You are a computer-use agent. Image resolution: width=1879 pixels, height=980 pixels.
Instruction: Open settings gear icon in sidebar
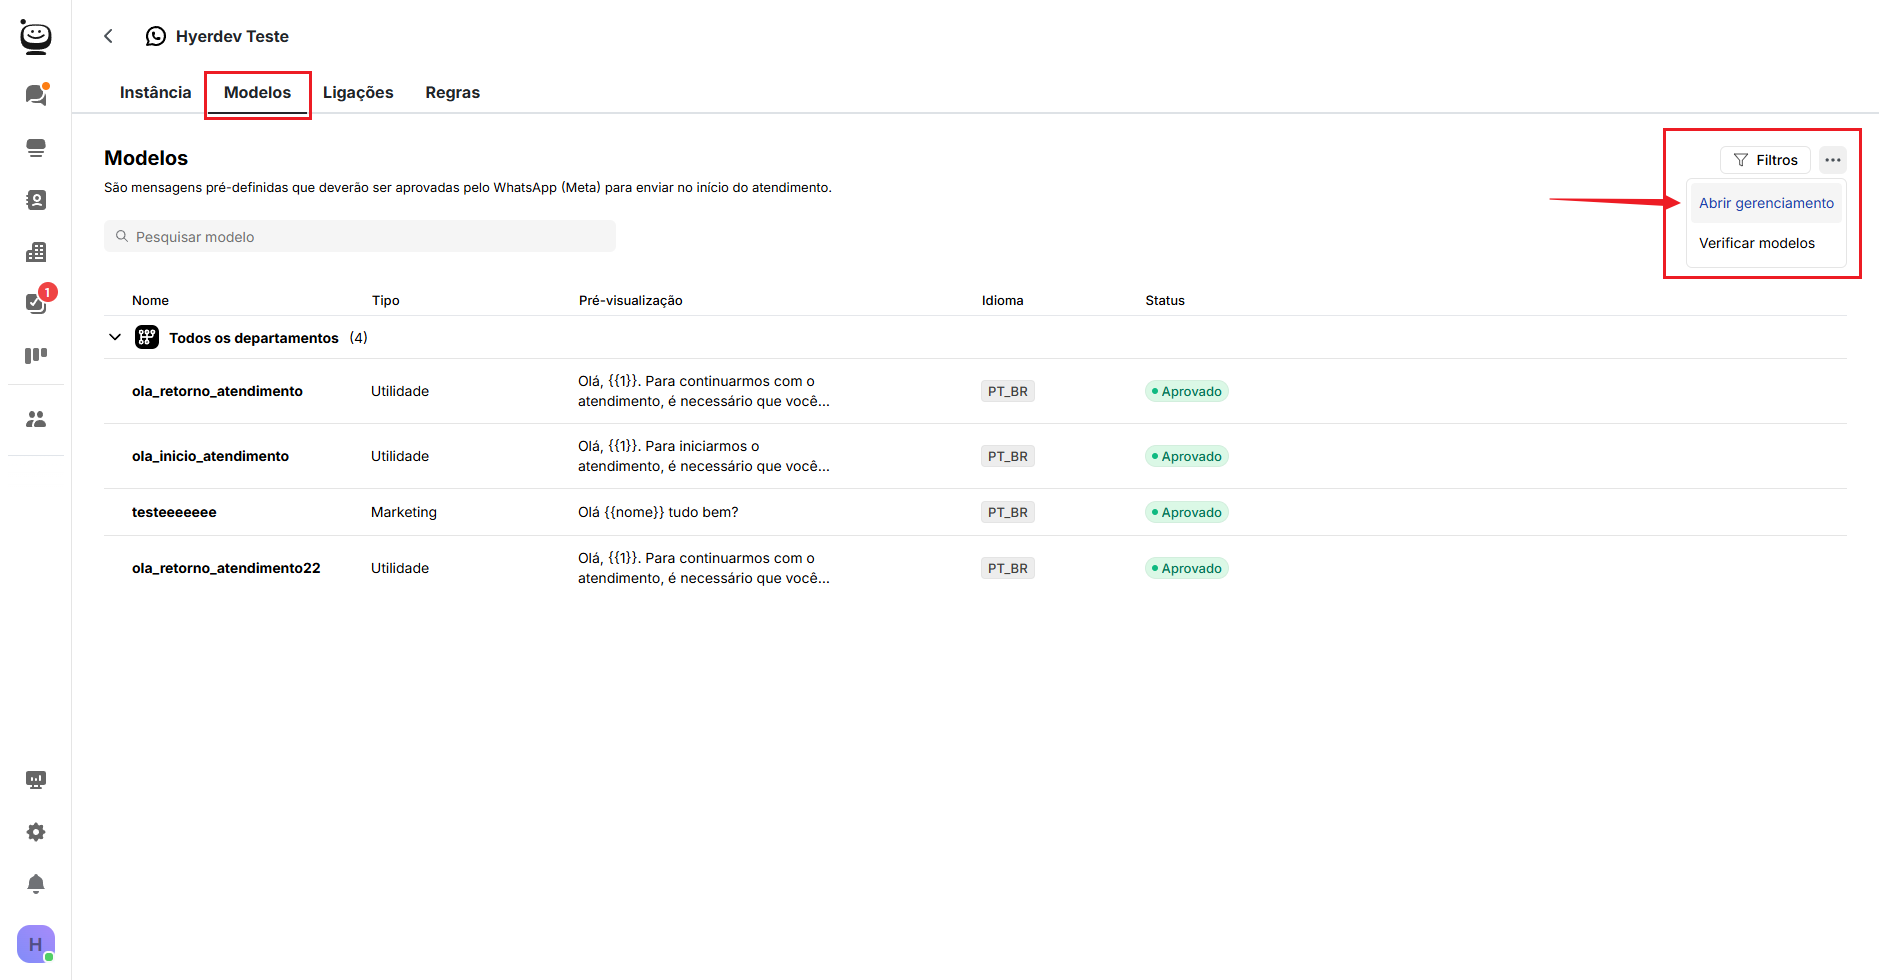point(36,832)
